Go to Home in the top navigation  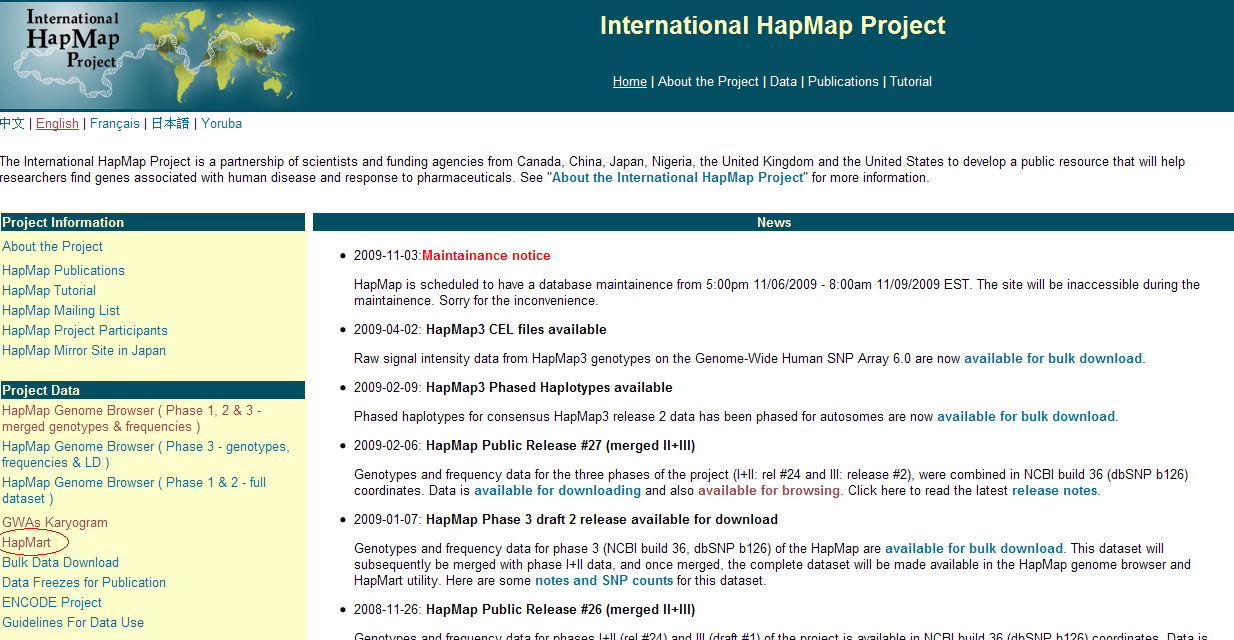click(x=630, y=82)
